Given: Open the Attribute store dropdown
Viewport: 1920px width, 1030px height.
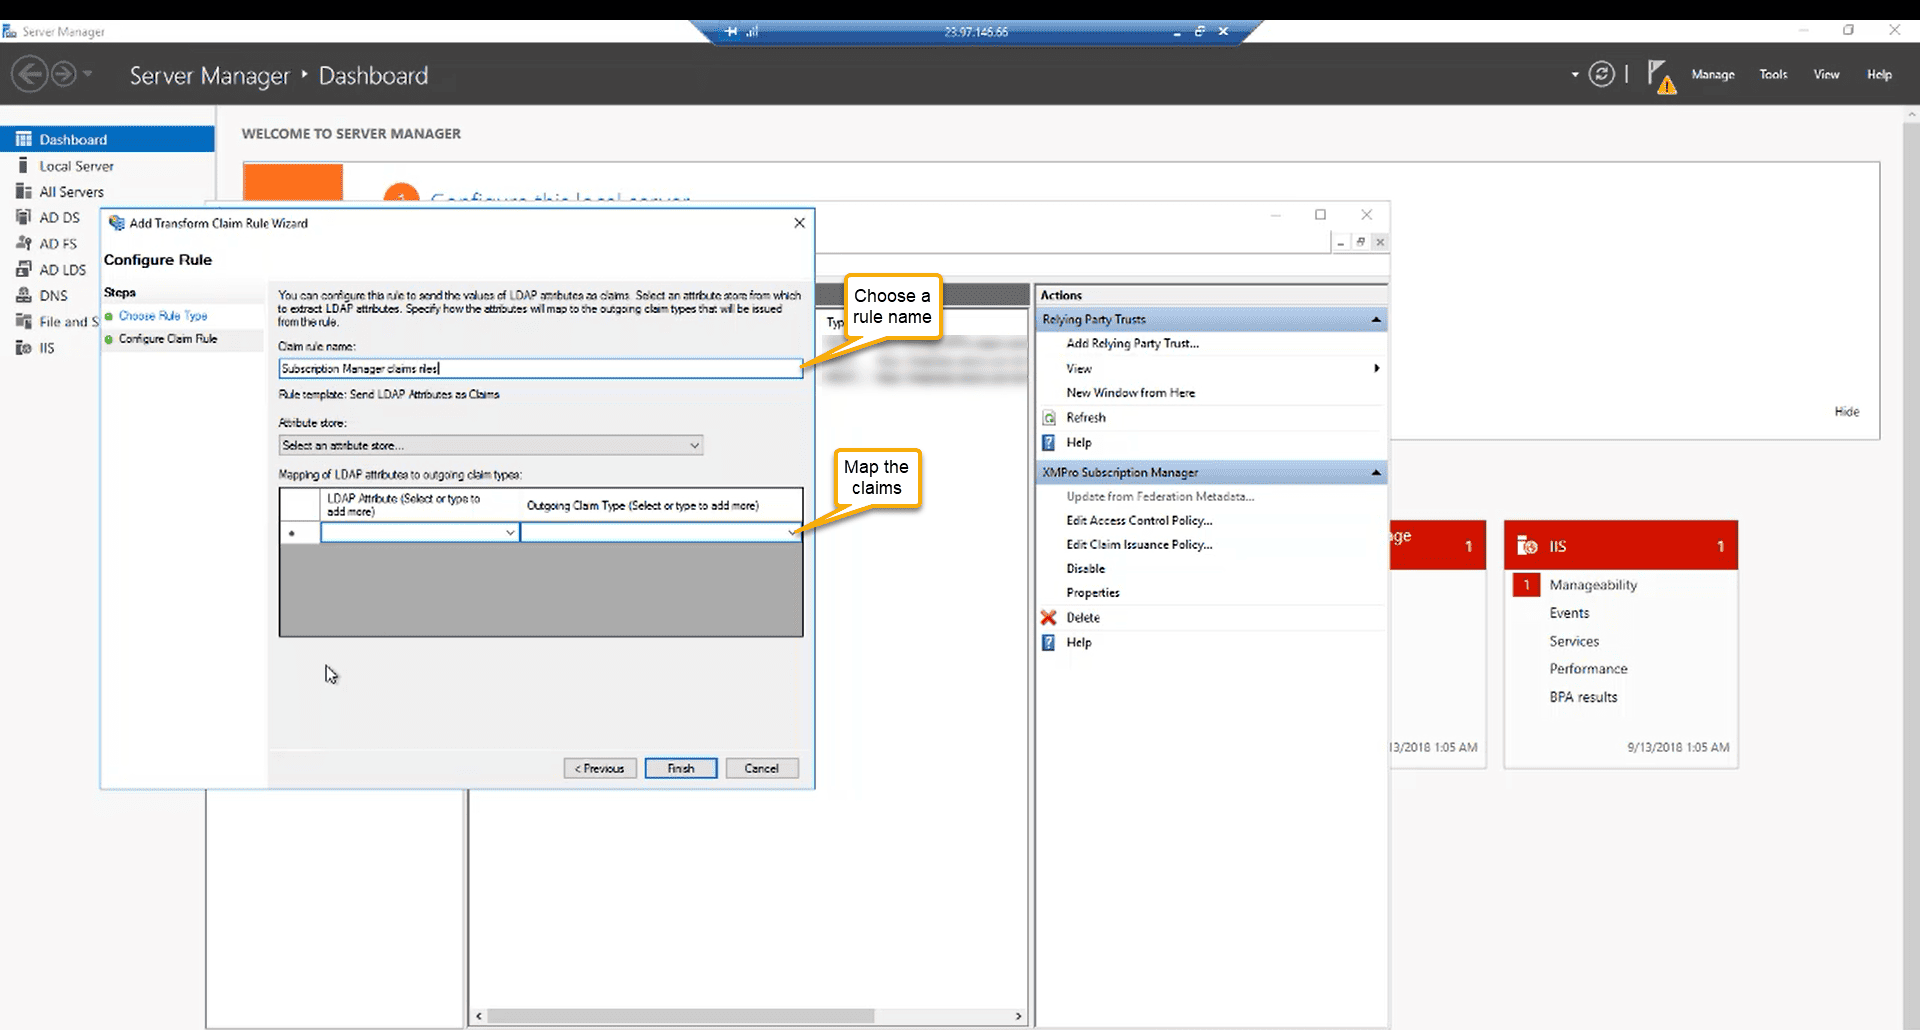Looking at the screenshot, I should pyautogui.click(x=694, y=445).
